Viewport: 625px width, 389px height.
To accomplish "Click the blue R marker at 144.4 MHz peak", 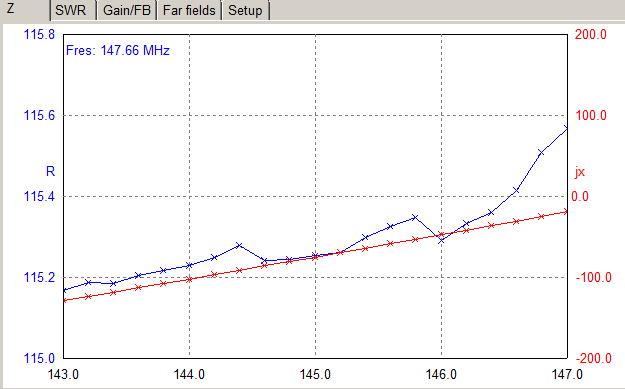I will point(239,245).
